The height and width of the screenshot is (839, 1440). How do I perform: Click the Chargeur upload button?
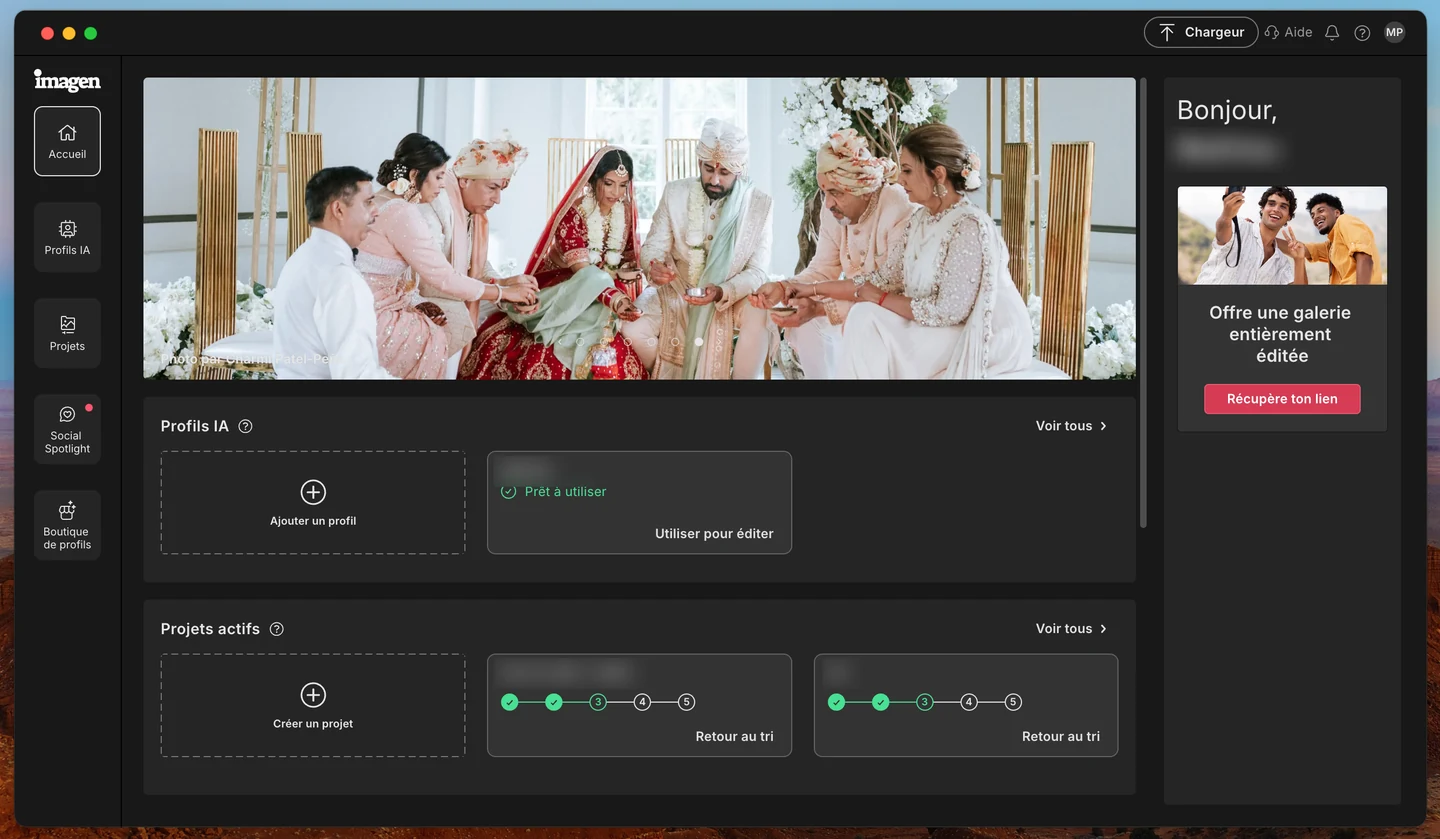(x=1201, y=32)
